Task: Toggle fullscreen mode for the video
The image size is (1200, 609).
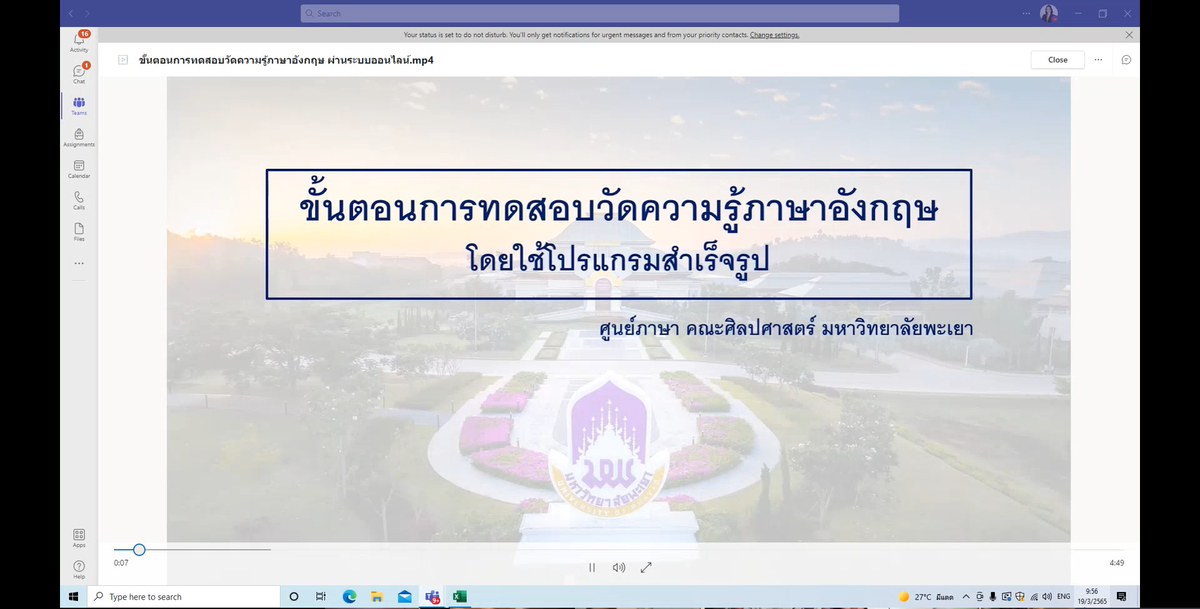Action: pyautogui.click(x=646, y=567)
